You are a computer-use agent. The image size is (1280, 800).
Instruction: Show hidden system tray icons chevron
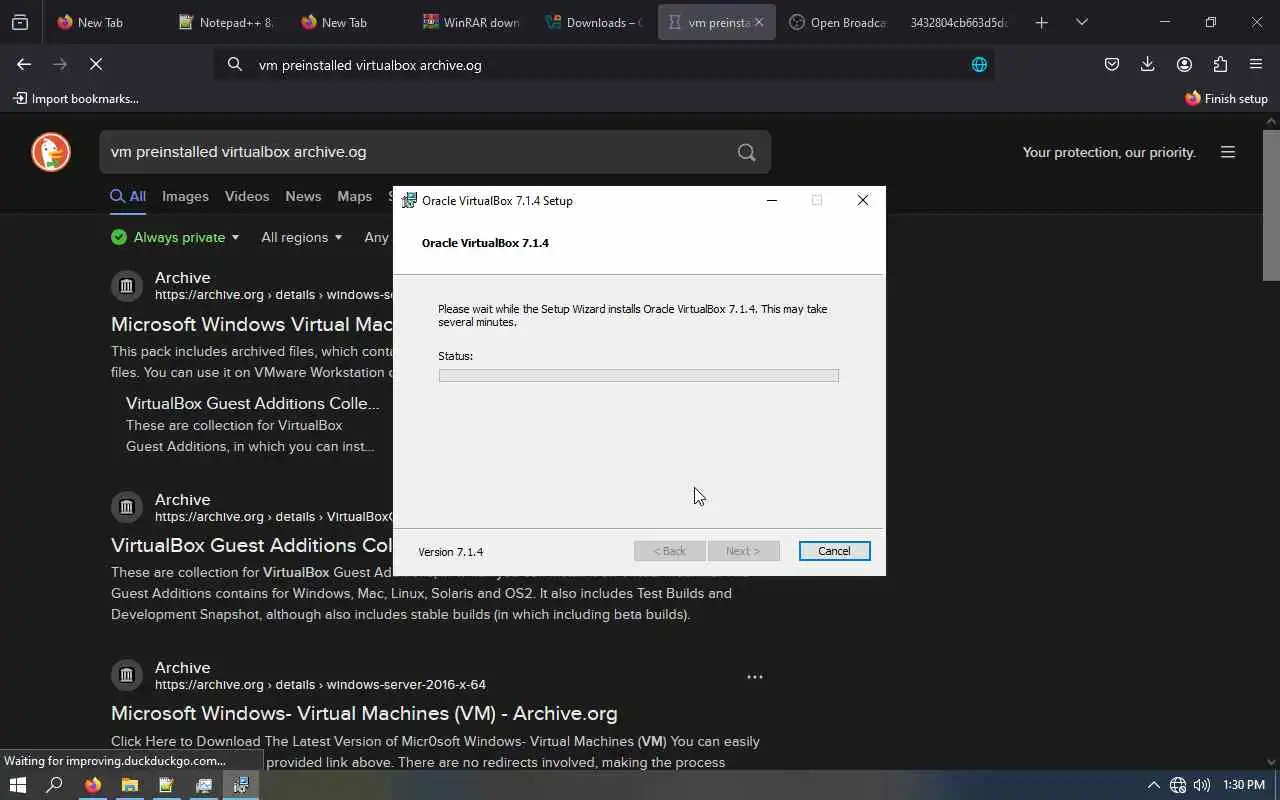pos(1153,785)
